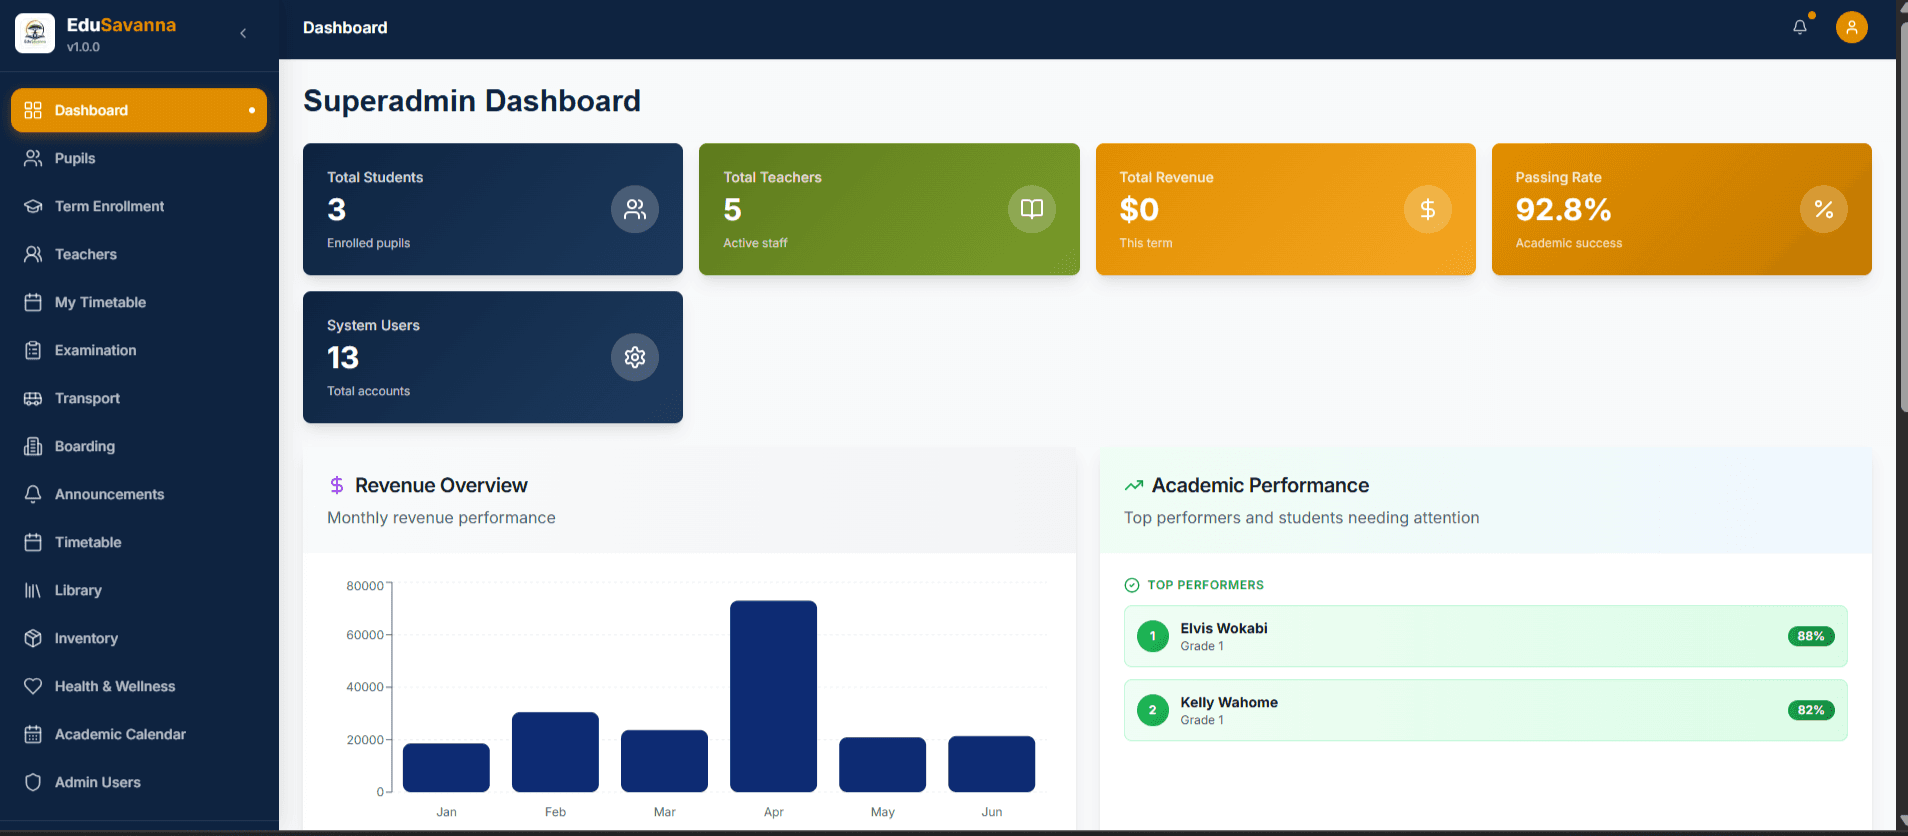Open the Total Teachers card
Viewport: 1908px width, 836px height.
click(889, 209)
